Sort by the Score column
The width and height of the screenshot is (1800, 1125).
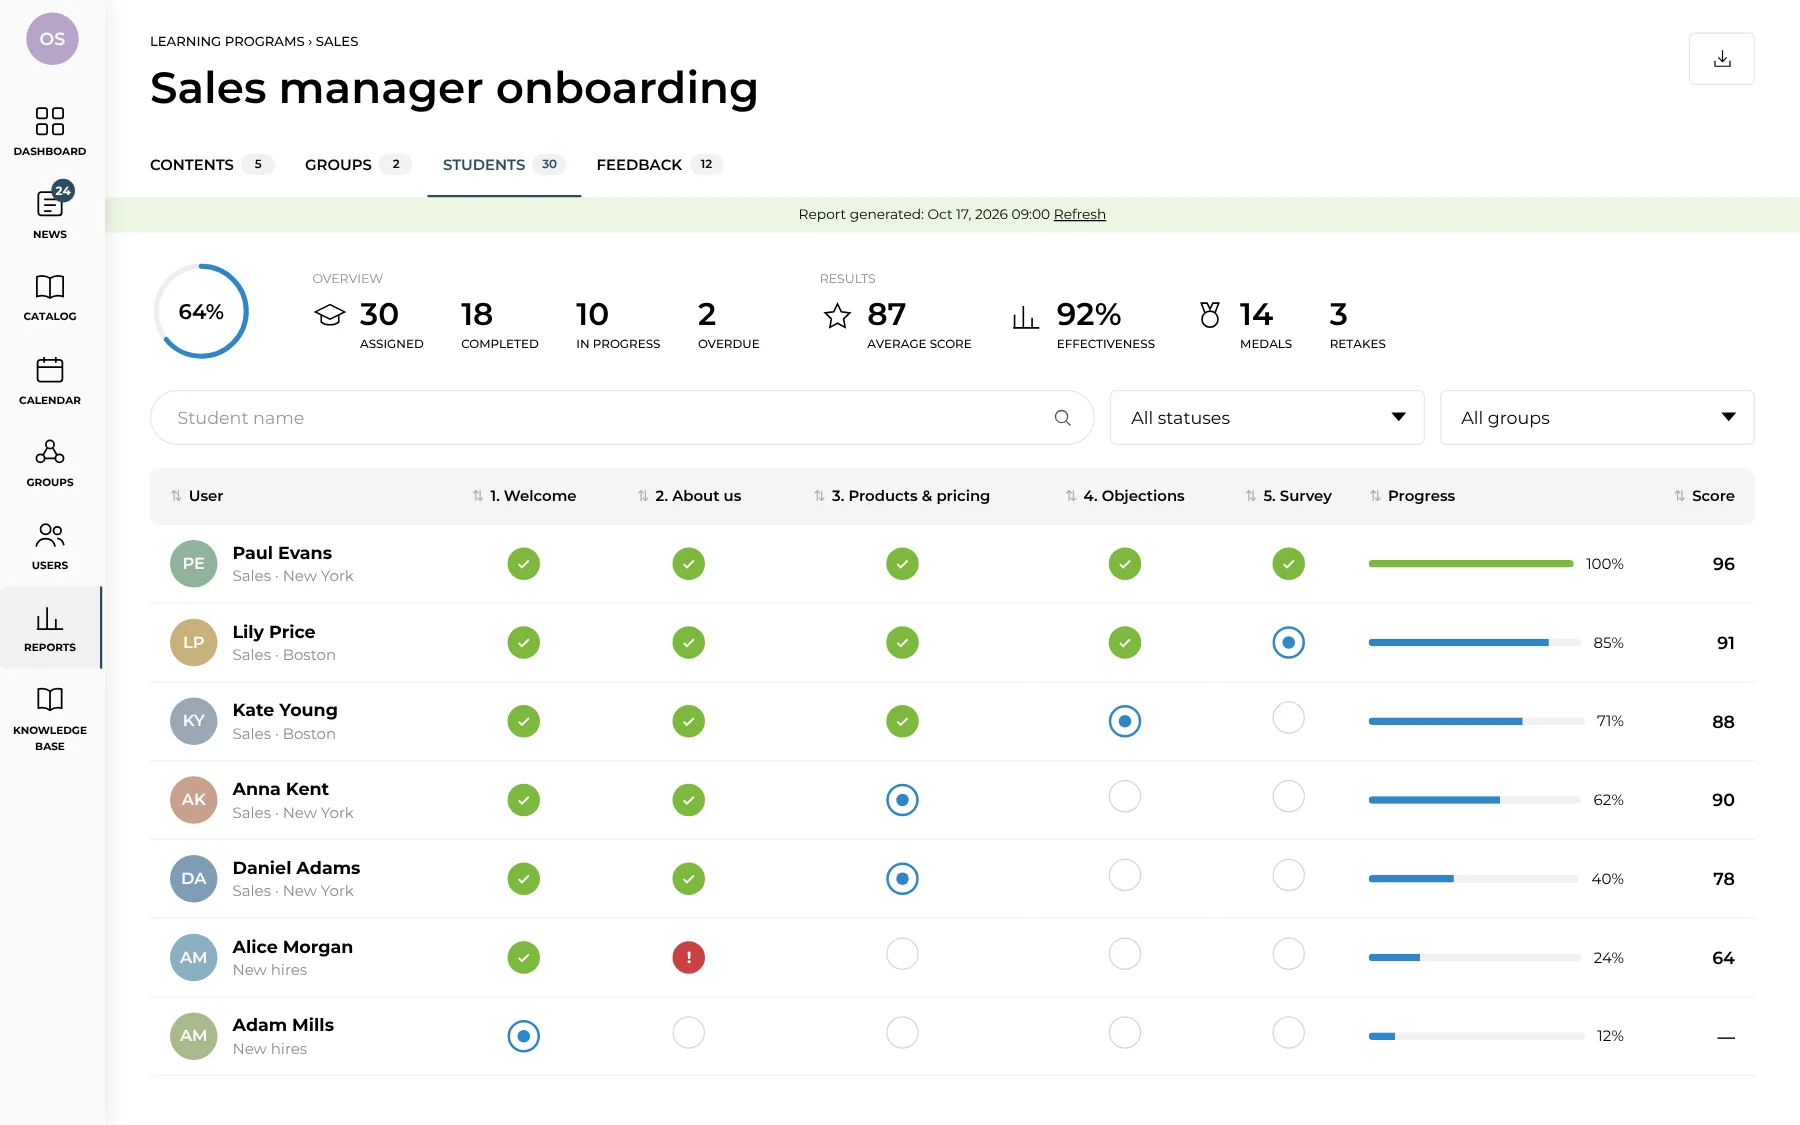[x=1704, y=496]
